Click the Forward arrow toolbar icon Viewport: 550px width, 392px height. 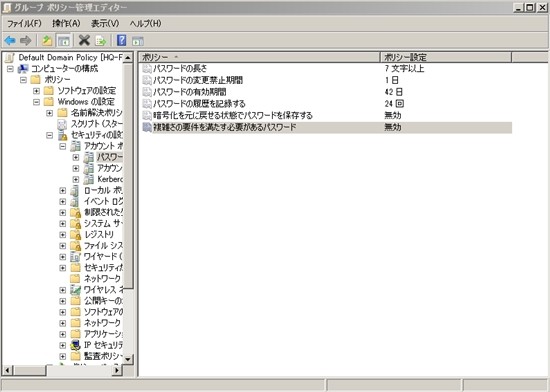point(25,41)
